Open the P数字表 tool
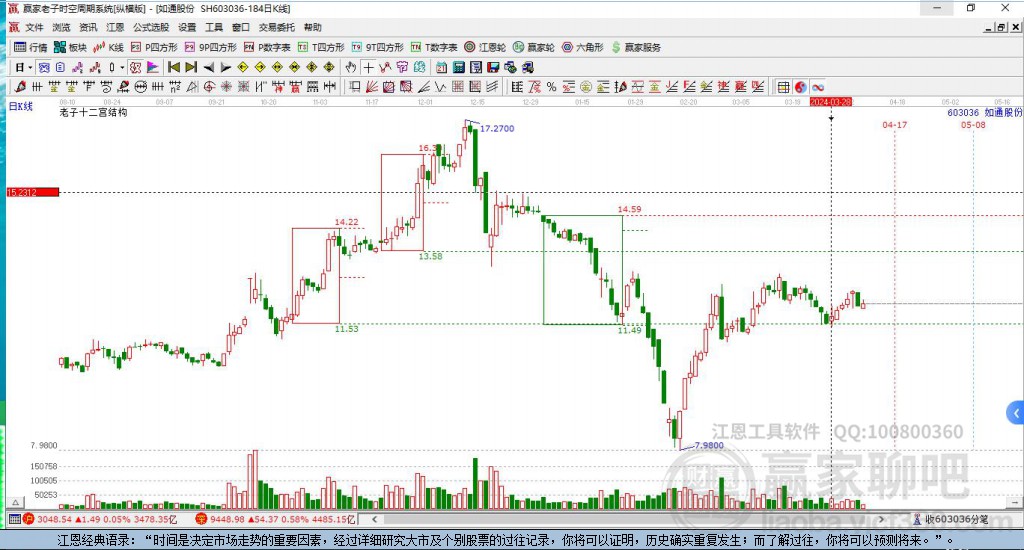 tap(266, 47)
